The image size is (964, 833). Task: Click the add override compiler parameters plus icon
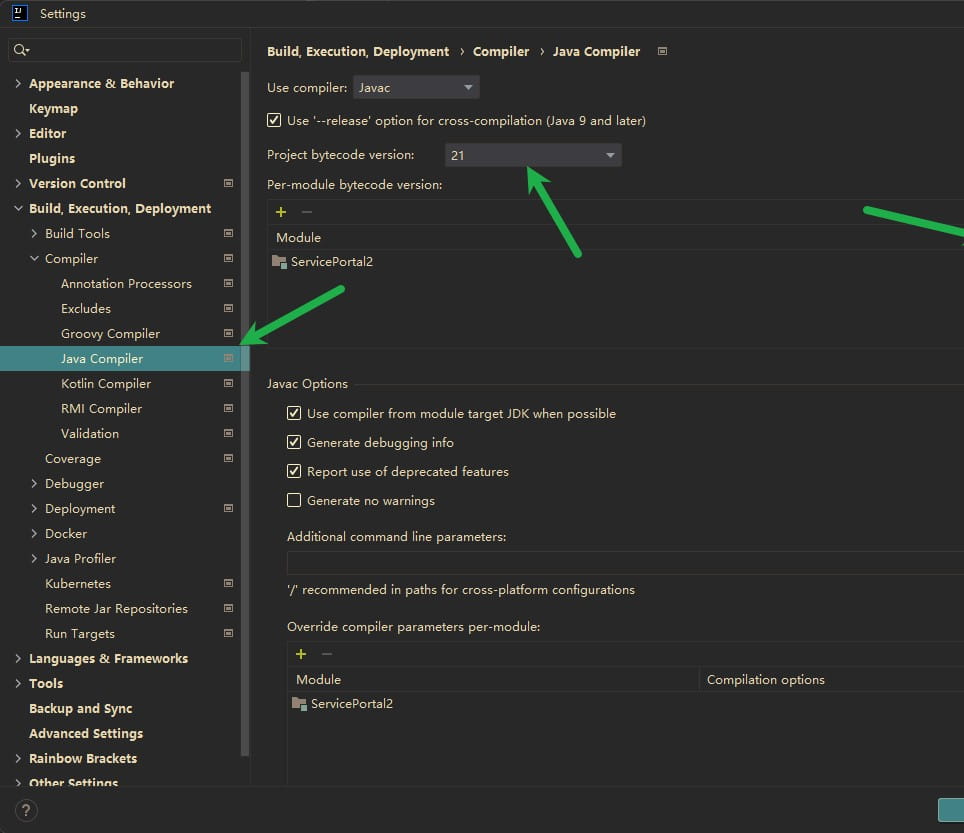coord(301,654)
